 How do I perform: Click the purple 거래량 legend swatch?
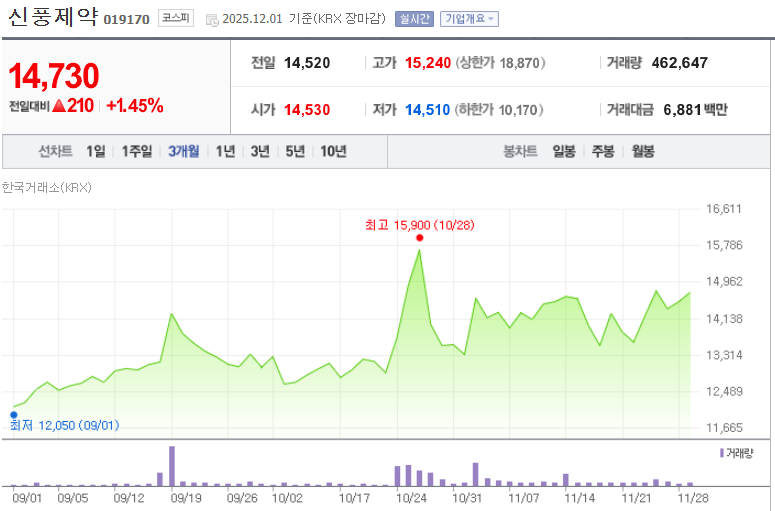click(x=722, y=453)
